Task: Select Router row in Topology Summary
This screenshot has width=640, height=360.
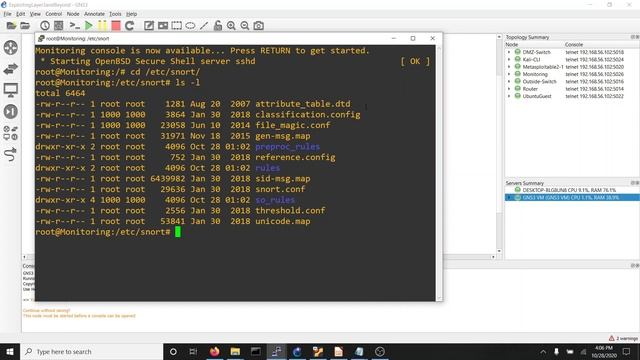Action: 572,89
